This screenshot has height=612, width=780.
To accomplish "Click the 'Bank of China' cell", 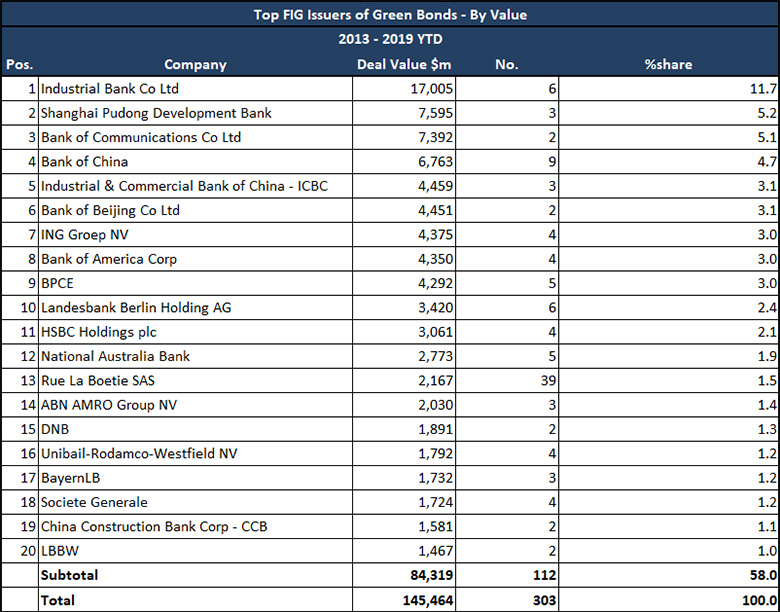I will (195, 162).
